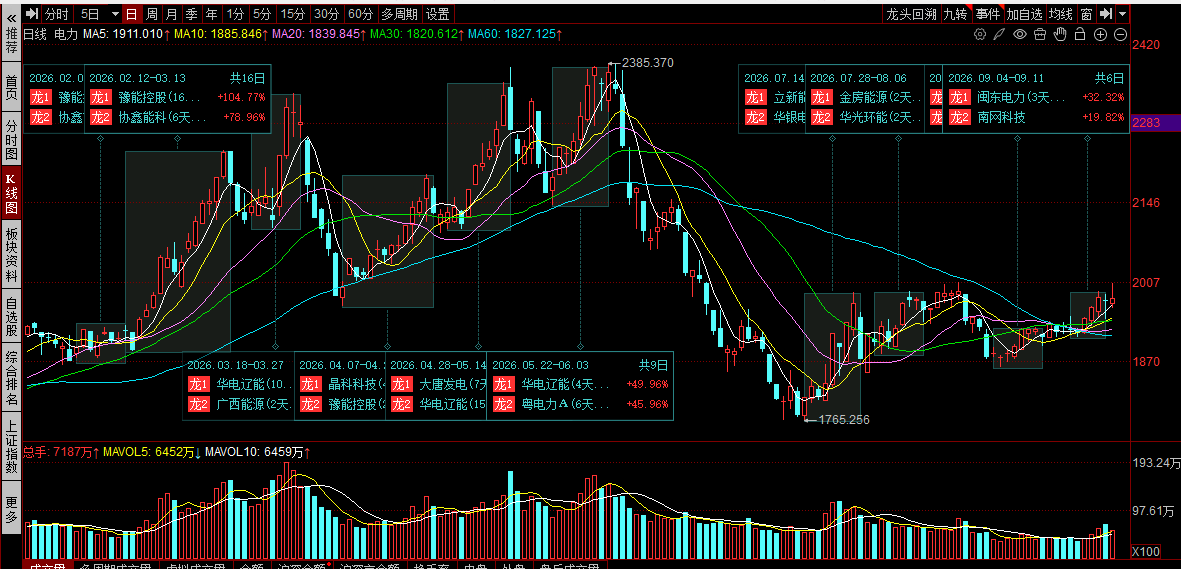Viewport: 1181px width, 569px height.
Task: Expand the 5日 period dropdown arrow
Action: click(x=114, y=14)
